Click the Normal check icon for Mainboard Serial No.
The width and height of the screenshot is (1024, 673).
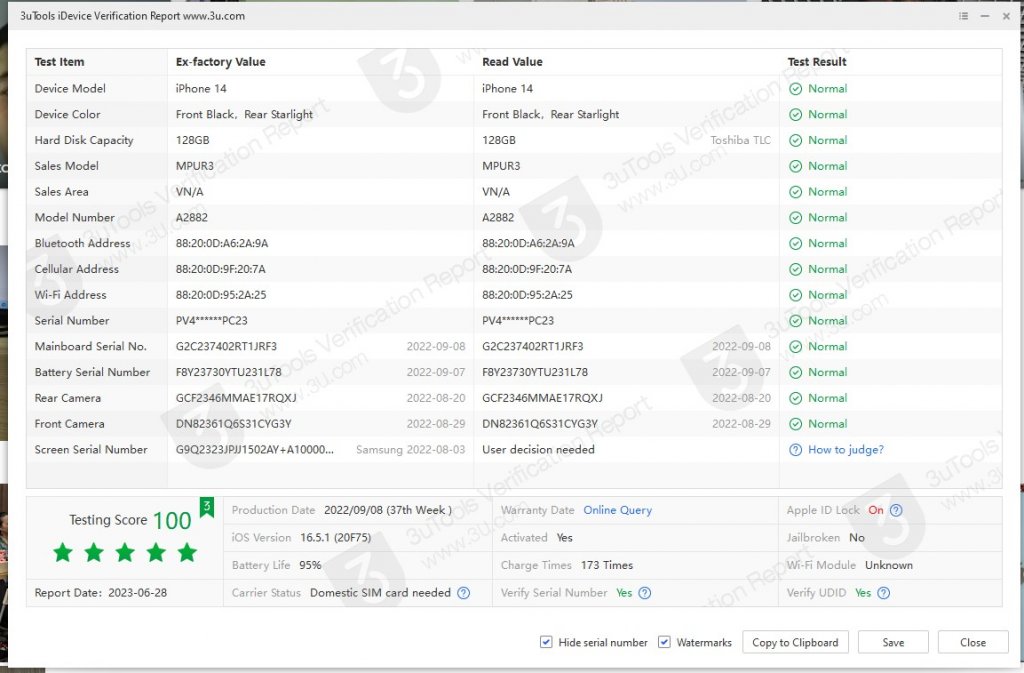click(x=795, y=347)
